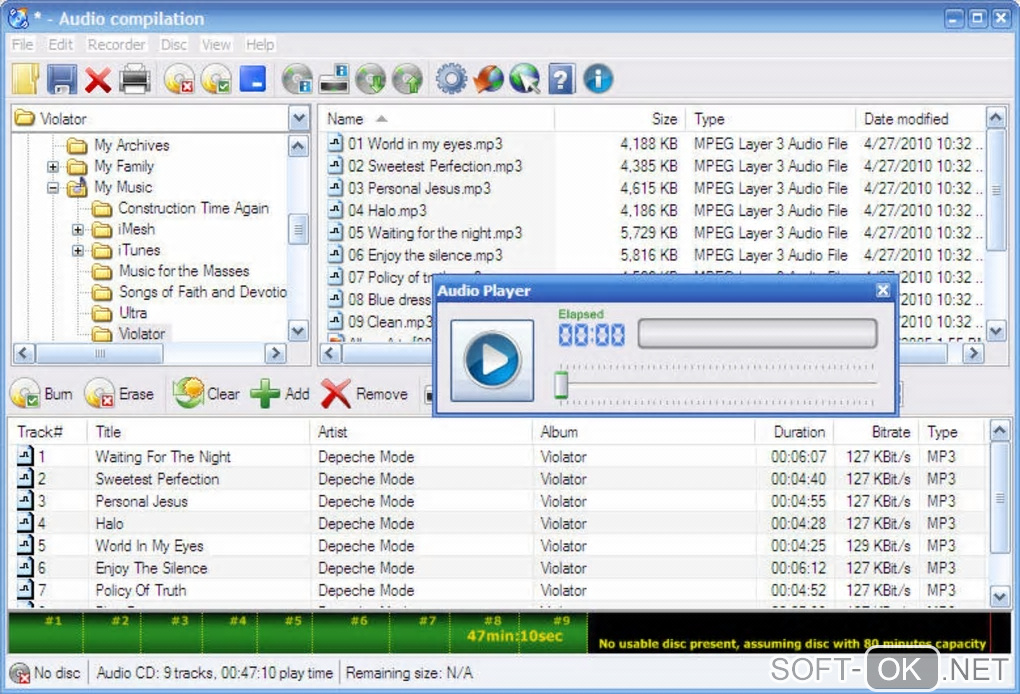Click the disc with green up arrow icon

(407, 79)
